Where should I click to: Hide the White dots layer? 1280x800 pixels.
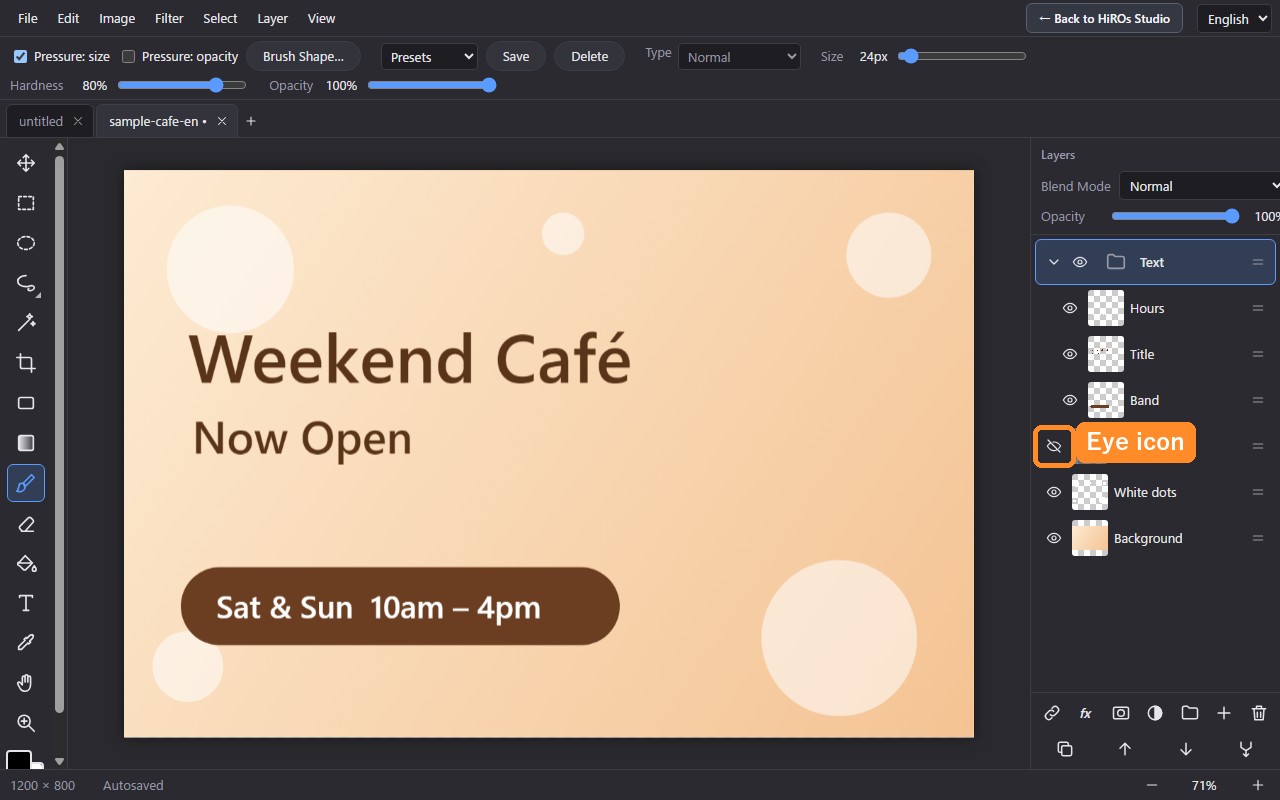(1053, 492)
